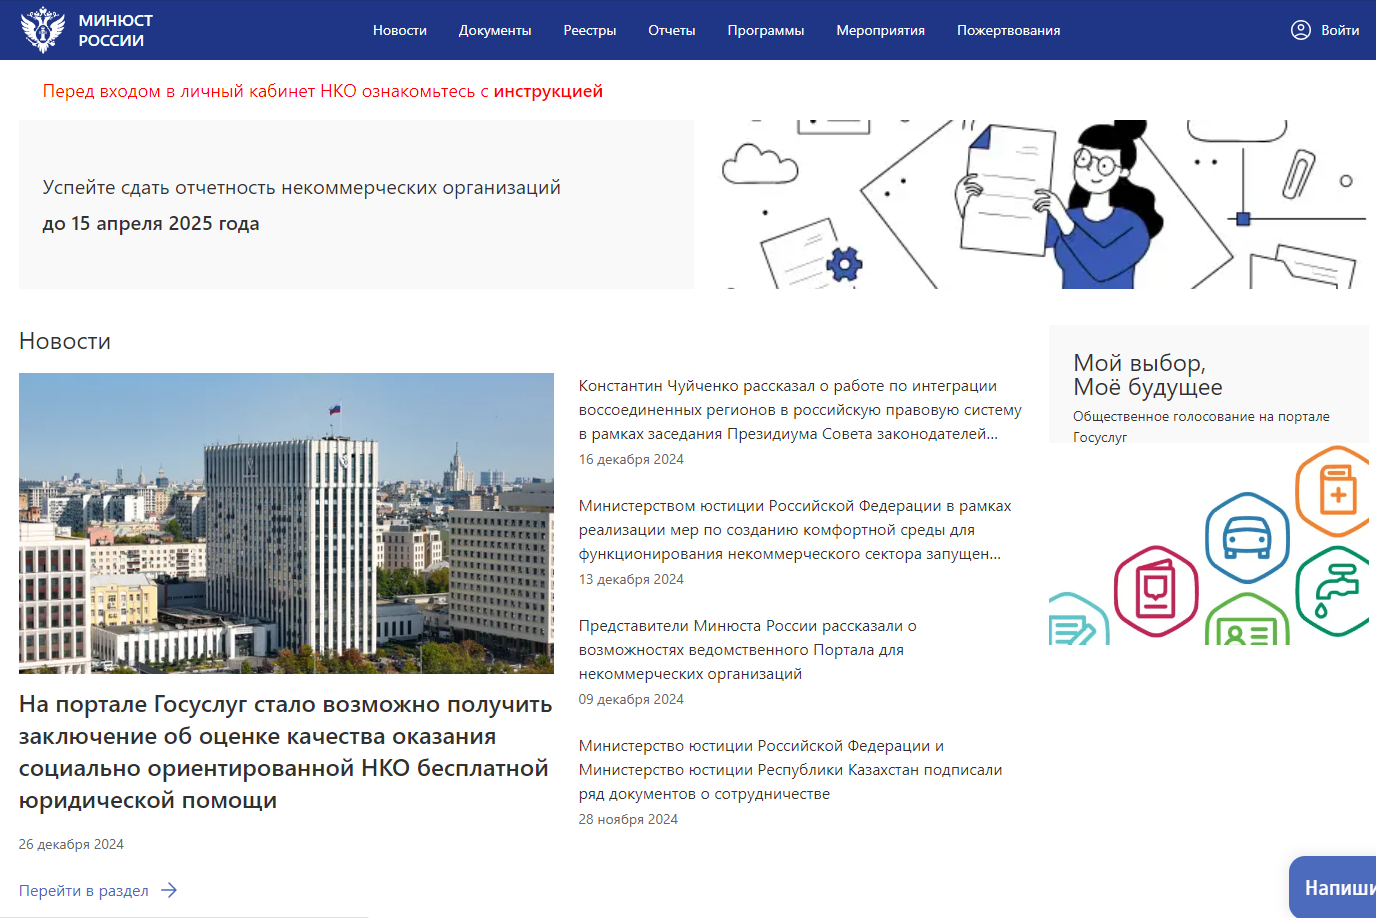Screen dimensions: 1376x918
Task: Open the Новости menu item
Action: pos(400,30)
